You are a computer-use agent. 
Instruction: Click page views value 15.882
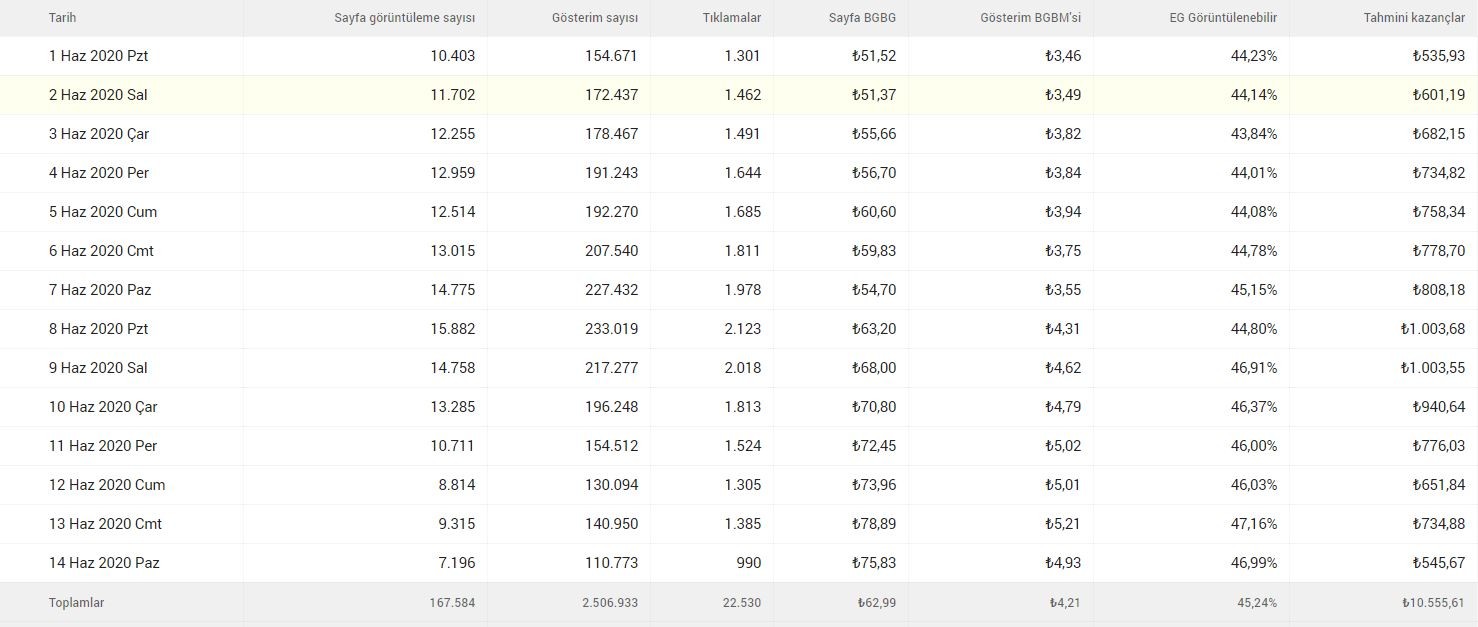453,329
